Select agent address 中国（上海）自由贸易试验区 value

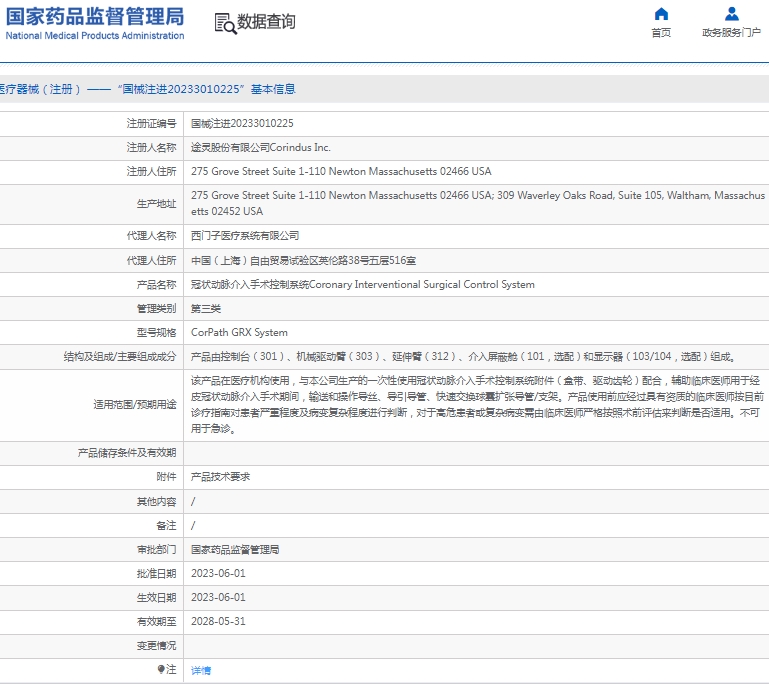pos(303,261)
